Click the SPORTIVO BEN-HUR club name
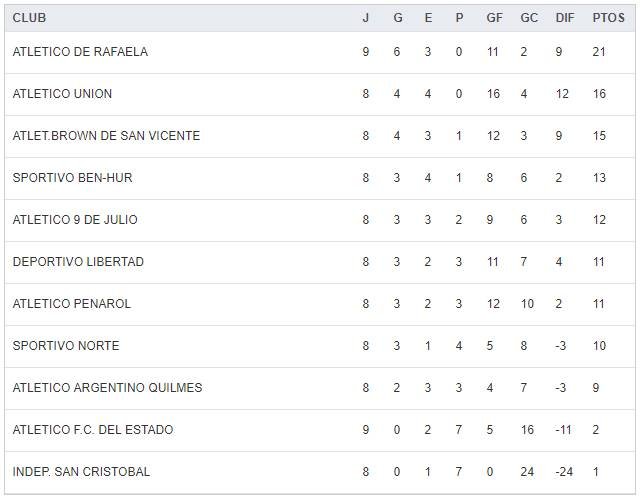The image size is (640, 499). pyautogui.click(x=72, y=178)
